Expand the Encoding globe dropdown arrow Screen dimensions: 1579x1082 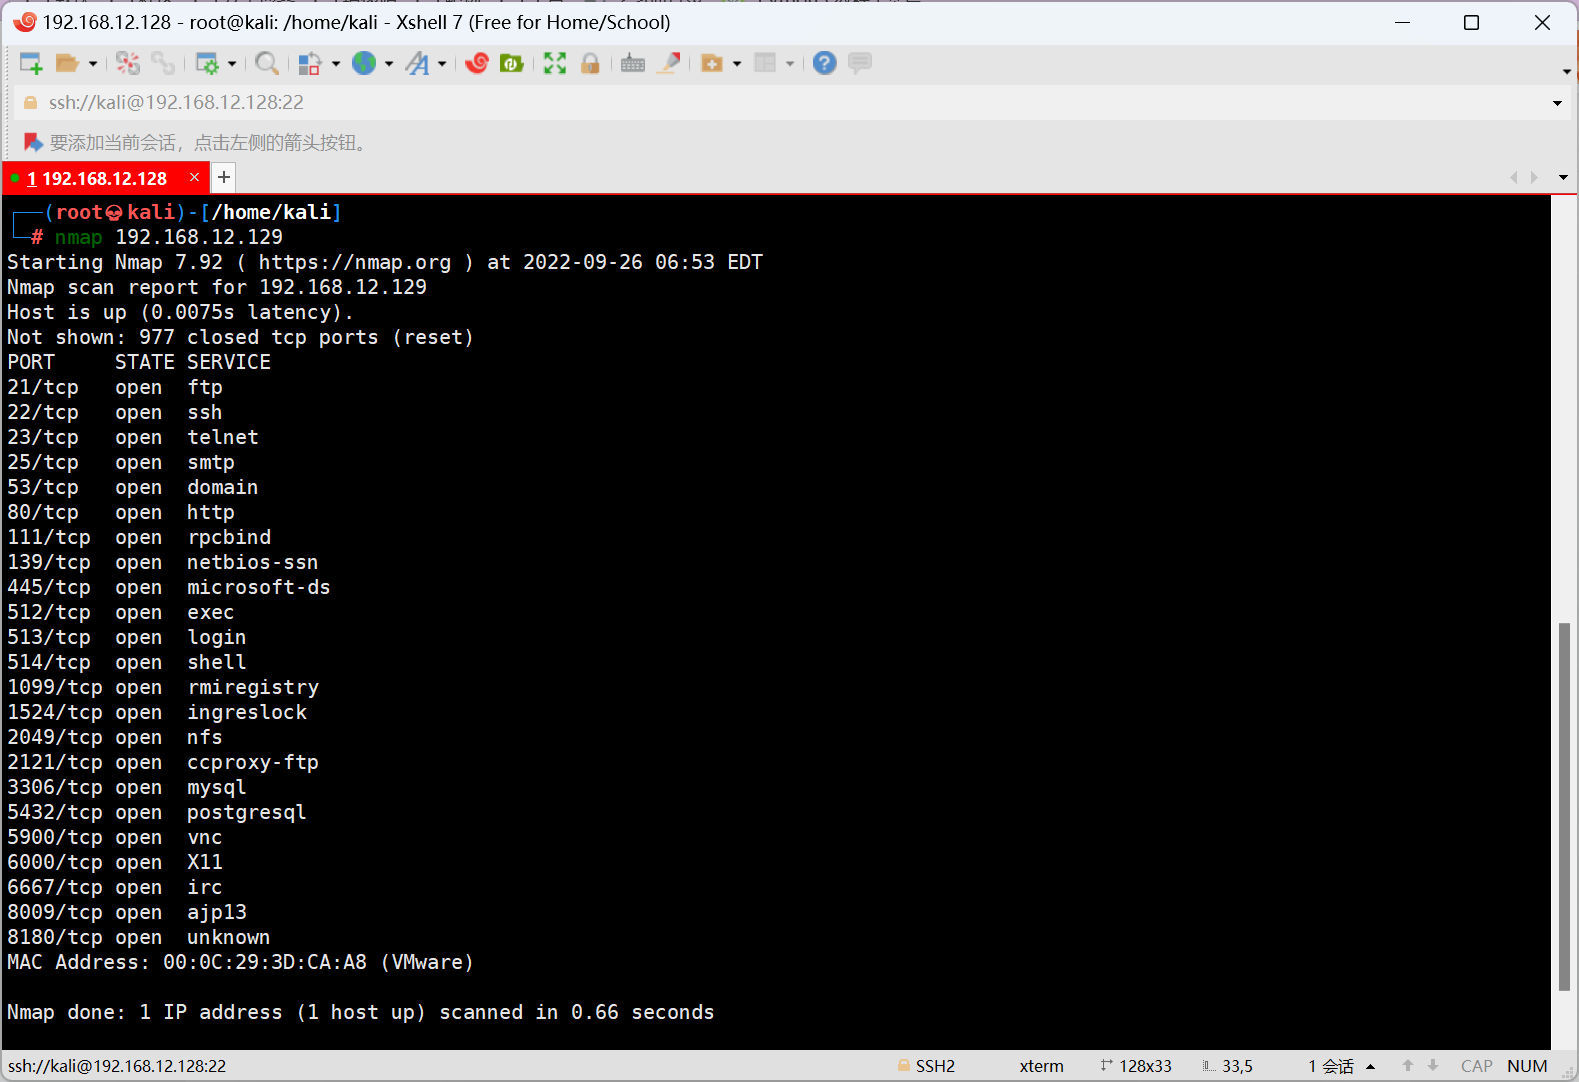pyautogui.click(x=389, y=64)
